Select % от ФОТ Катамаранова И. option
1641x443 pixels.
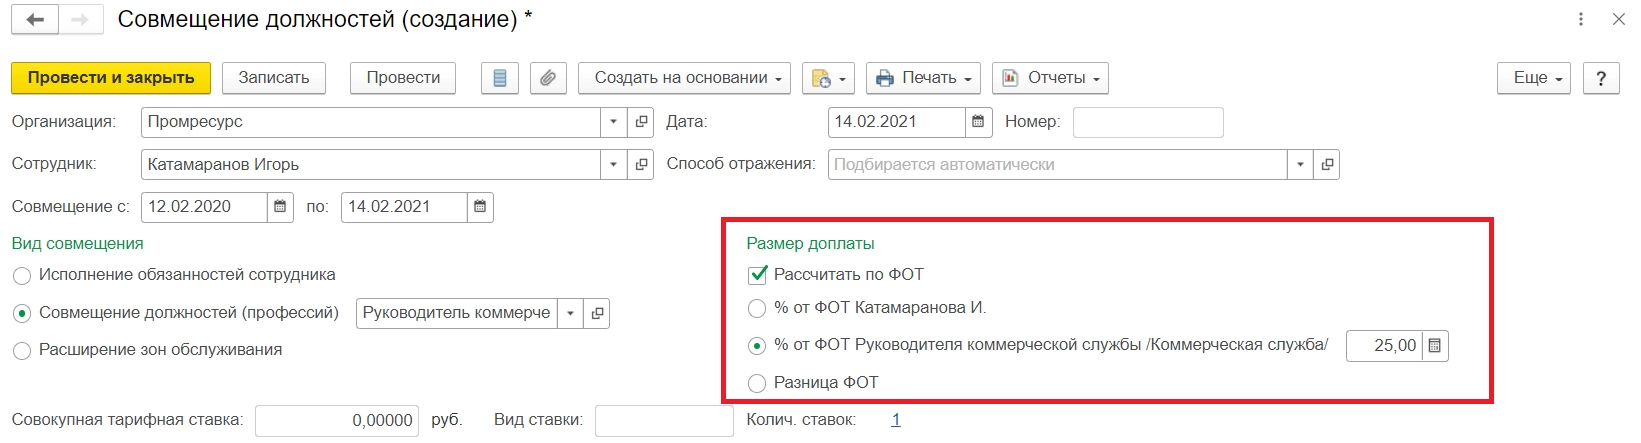pyautogui.click(x=757, y=308)
